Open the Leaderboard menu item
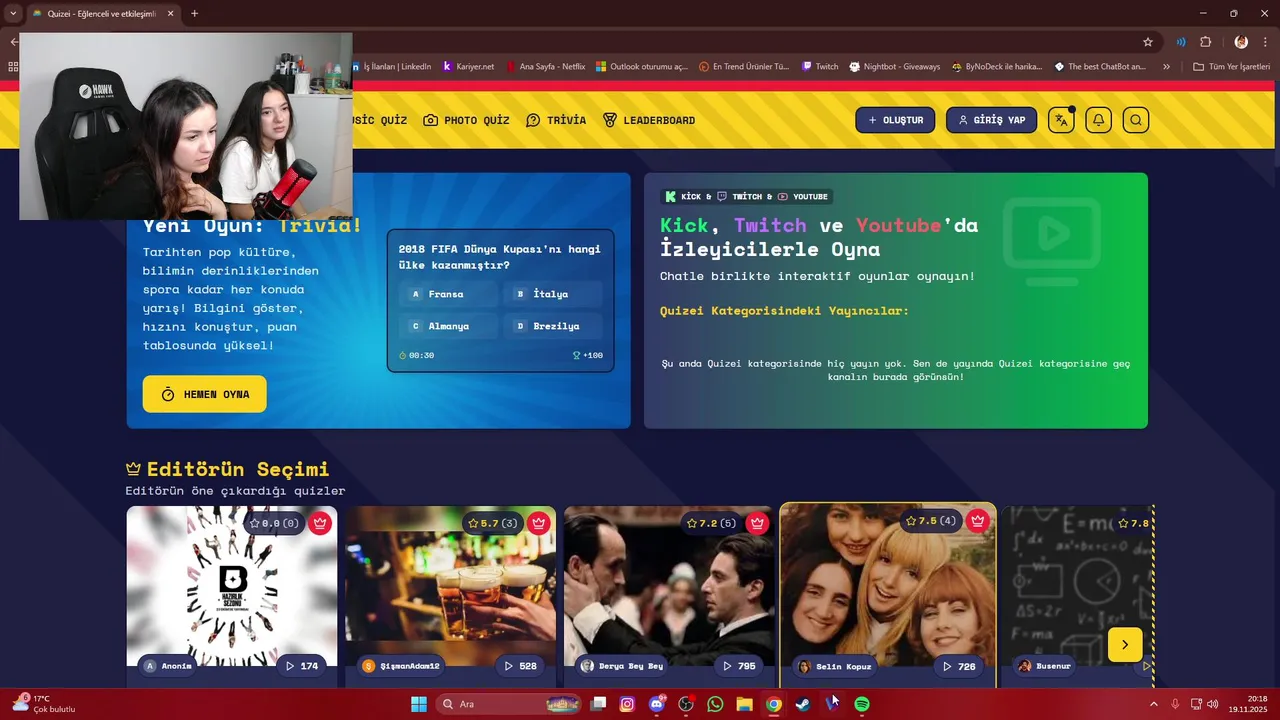 [649, 120]
